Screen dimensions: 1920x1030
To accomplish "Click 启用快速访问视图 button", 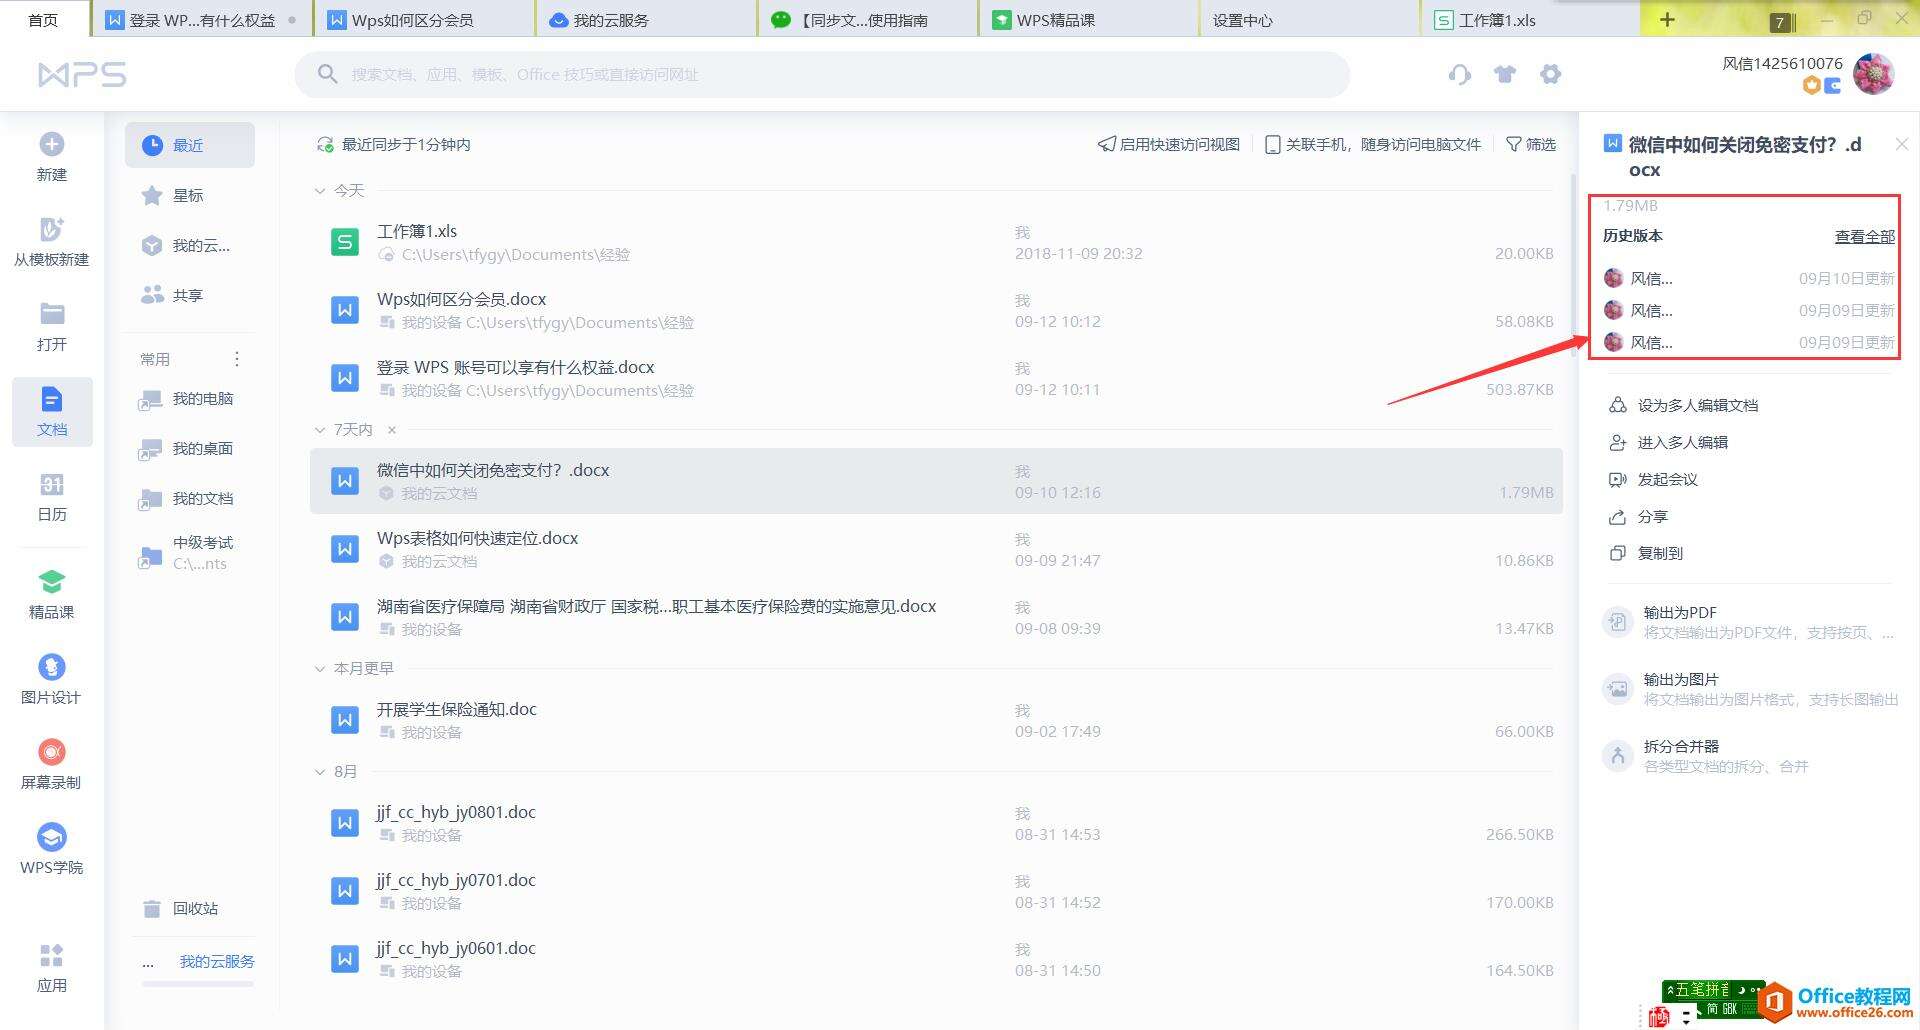I will tap(1169, 145).
